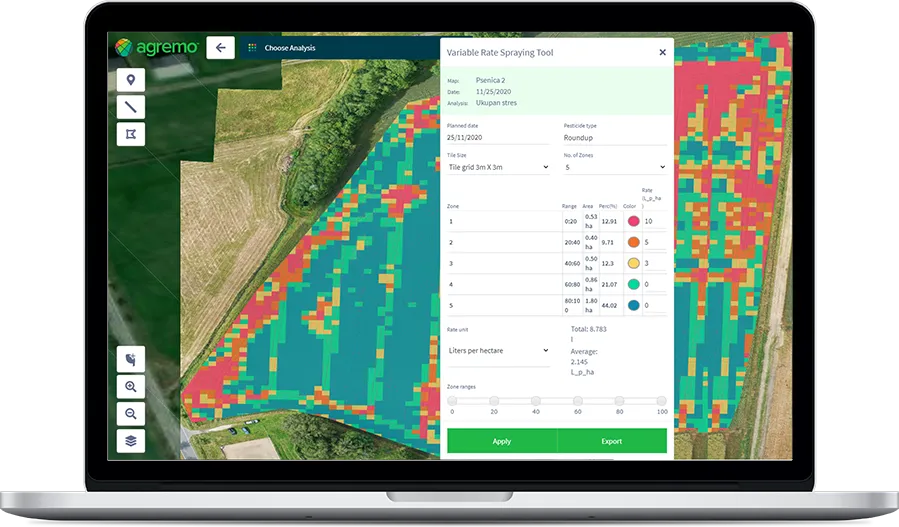Click the zone ranges slider handle at 60
Screen dimensions: 899x527
(x=578, y=400)
